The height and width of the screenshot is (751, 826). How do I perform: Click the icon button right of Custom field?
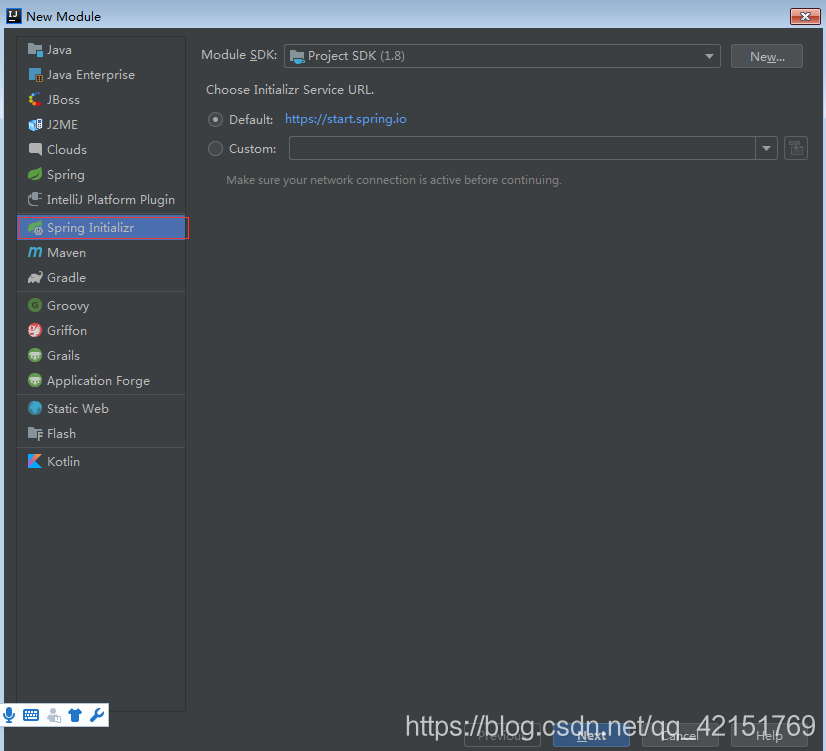click(796, 148)
